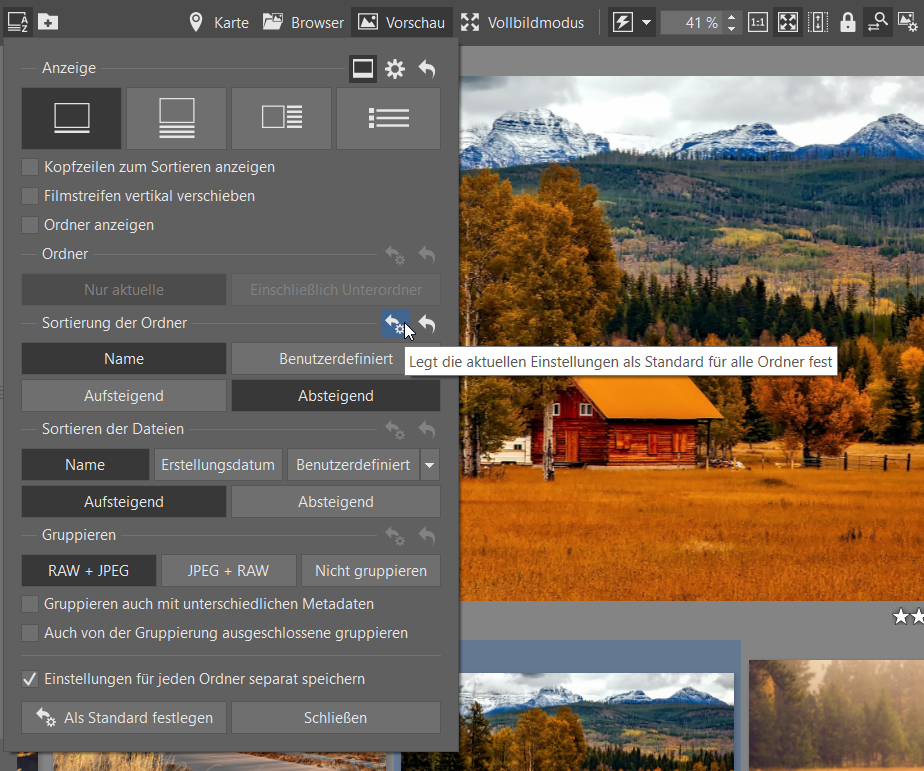Check the Ordner anzeigen option
Viewport: 924px width, 771px height.
click(30, 225)
